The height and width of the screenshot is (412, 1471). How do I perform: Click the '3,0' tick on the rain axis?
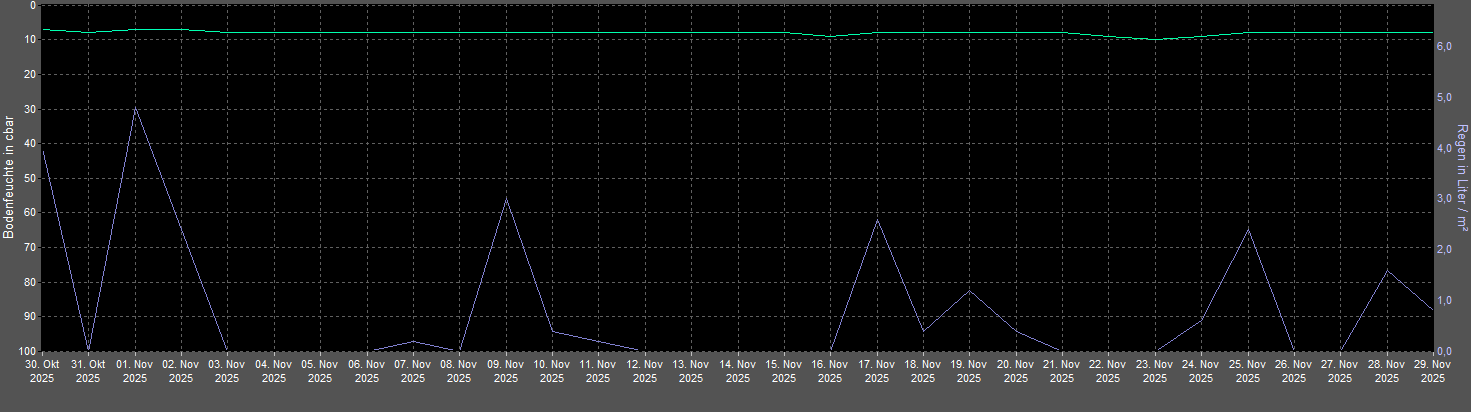click(x=1443, y=199)
